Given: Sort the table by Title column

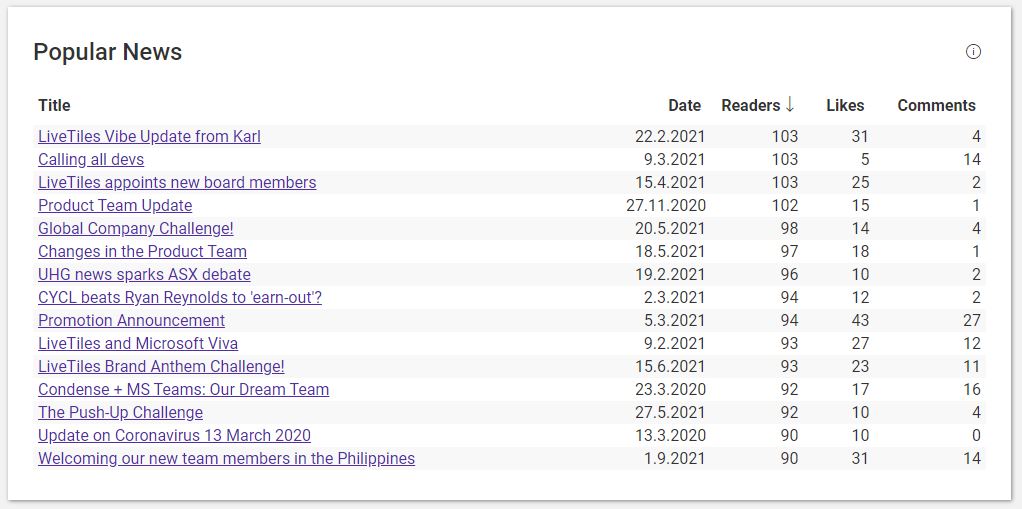Looking at the screenshot, I should tap(54, 106).
